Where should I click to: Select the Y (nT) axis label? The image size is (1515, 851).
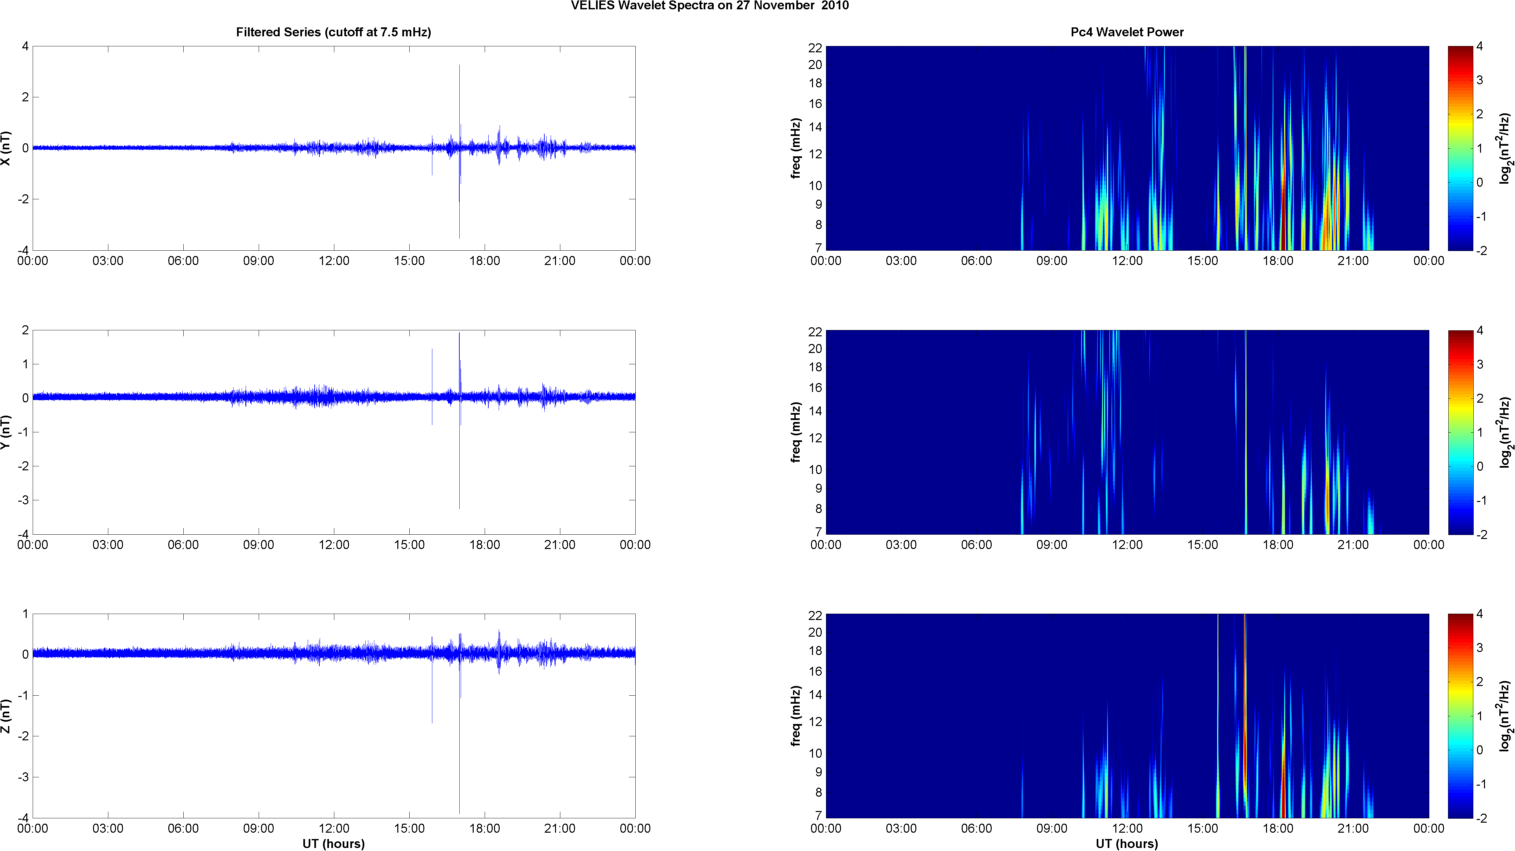point(7,432)
